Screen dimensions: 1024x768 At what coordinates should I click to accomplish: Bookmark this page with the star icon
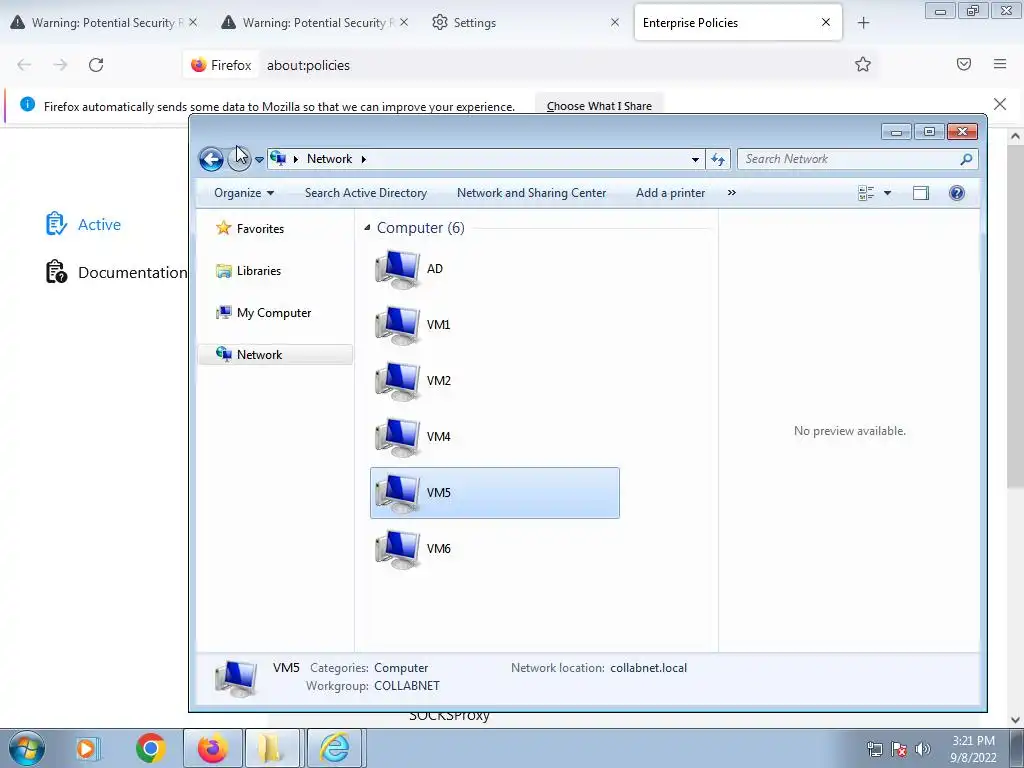[863, 64]
